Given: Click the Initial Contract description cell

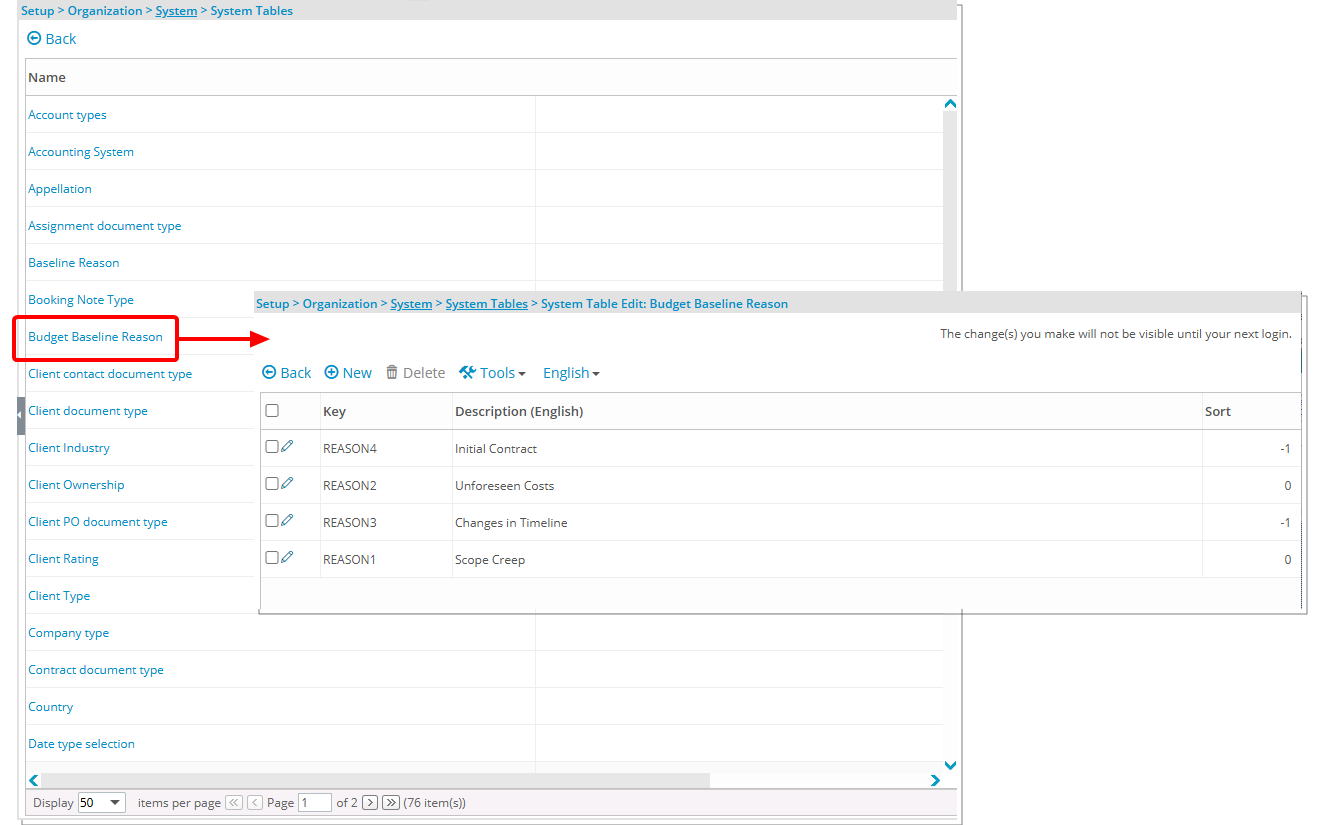Looking at the screenshot, I should click(496, 449).
